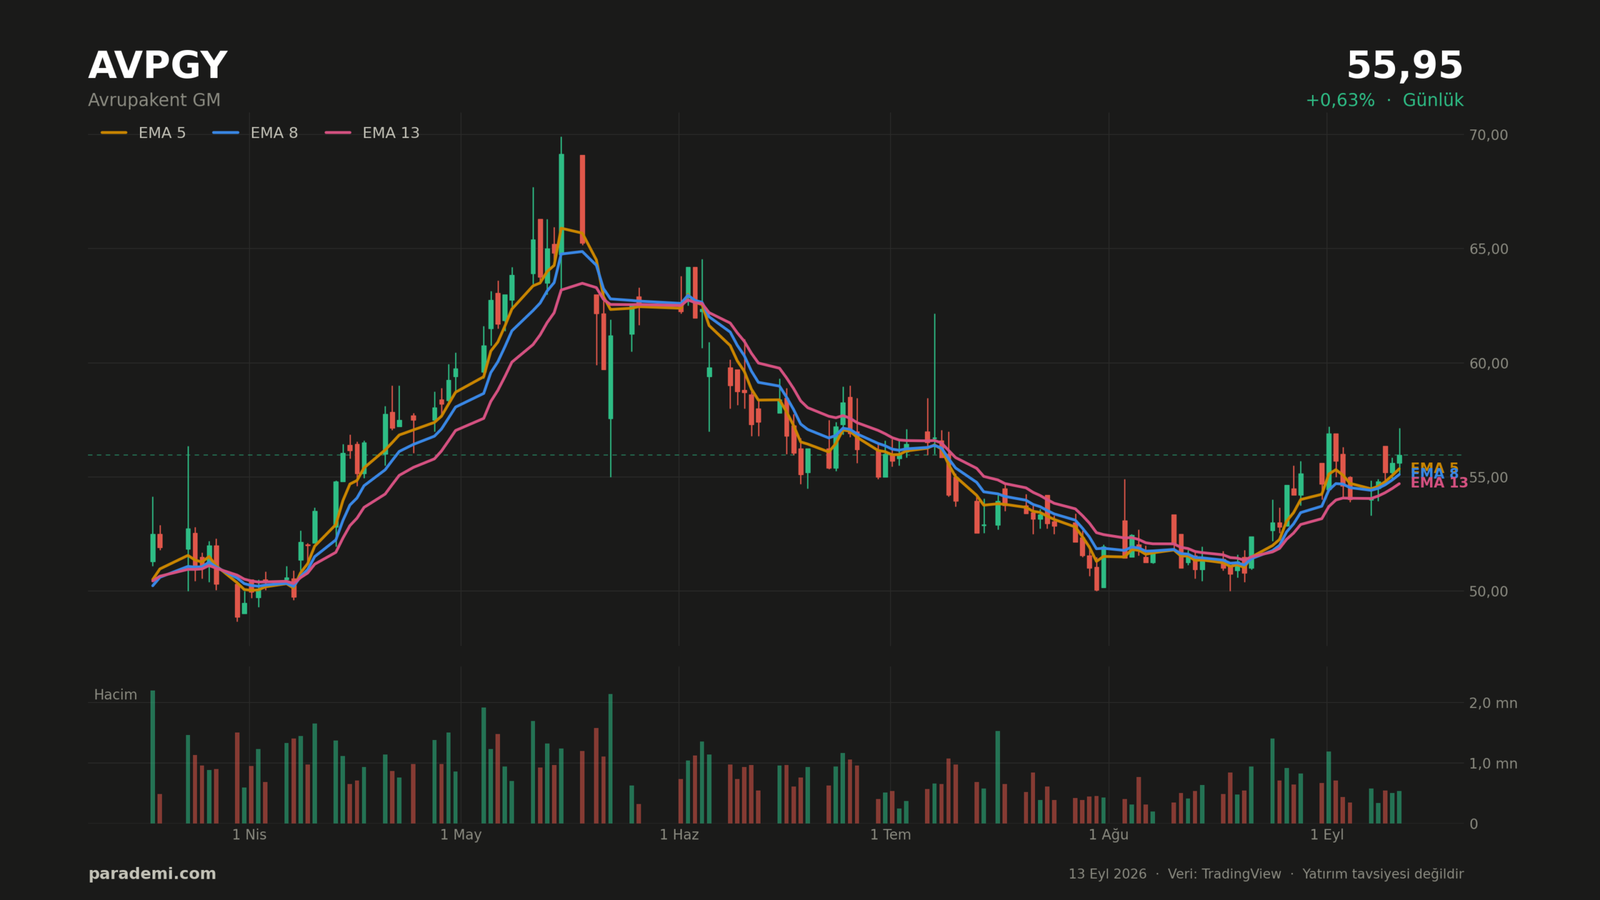Open the parademi.com footer link

point(152,874)
